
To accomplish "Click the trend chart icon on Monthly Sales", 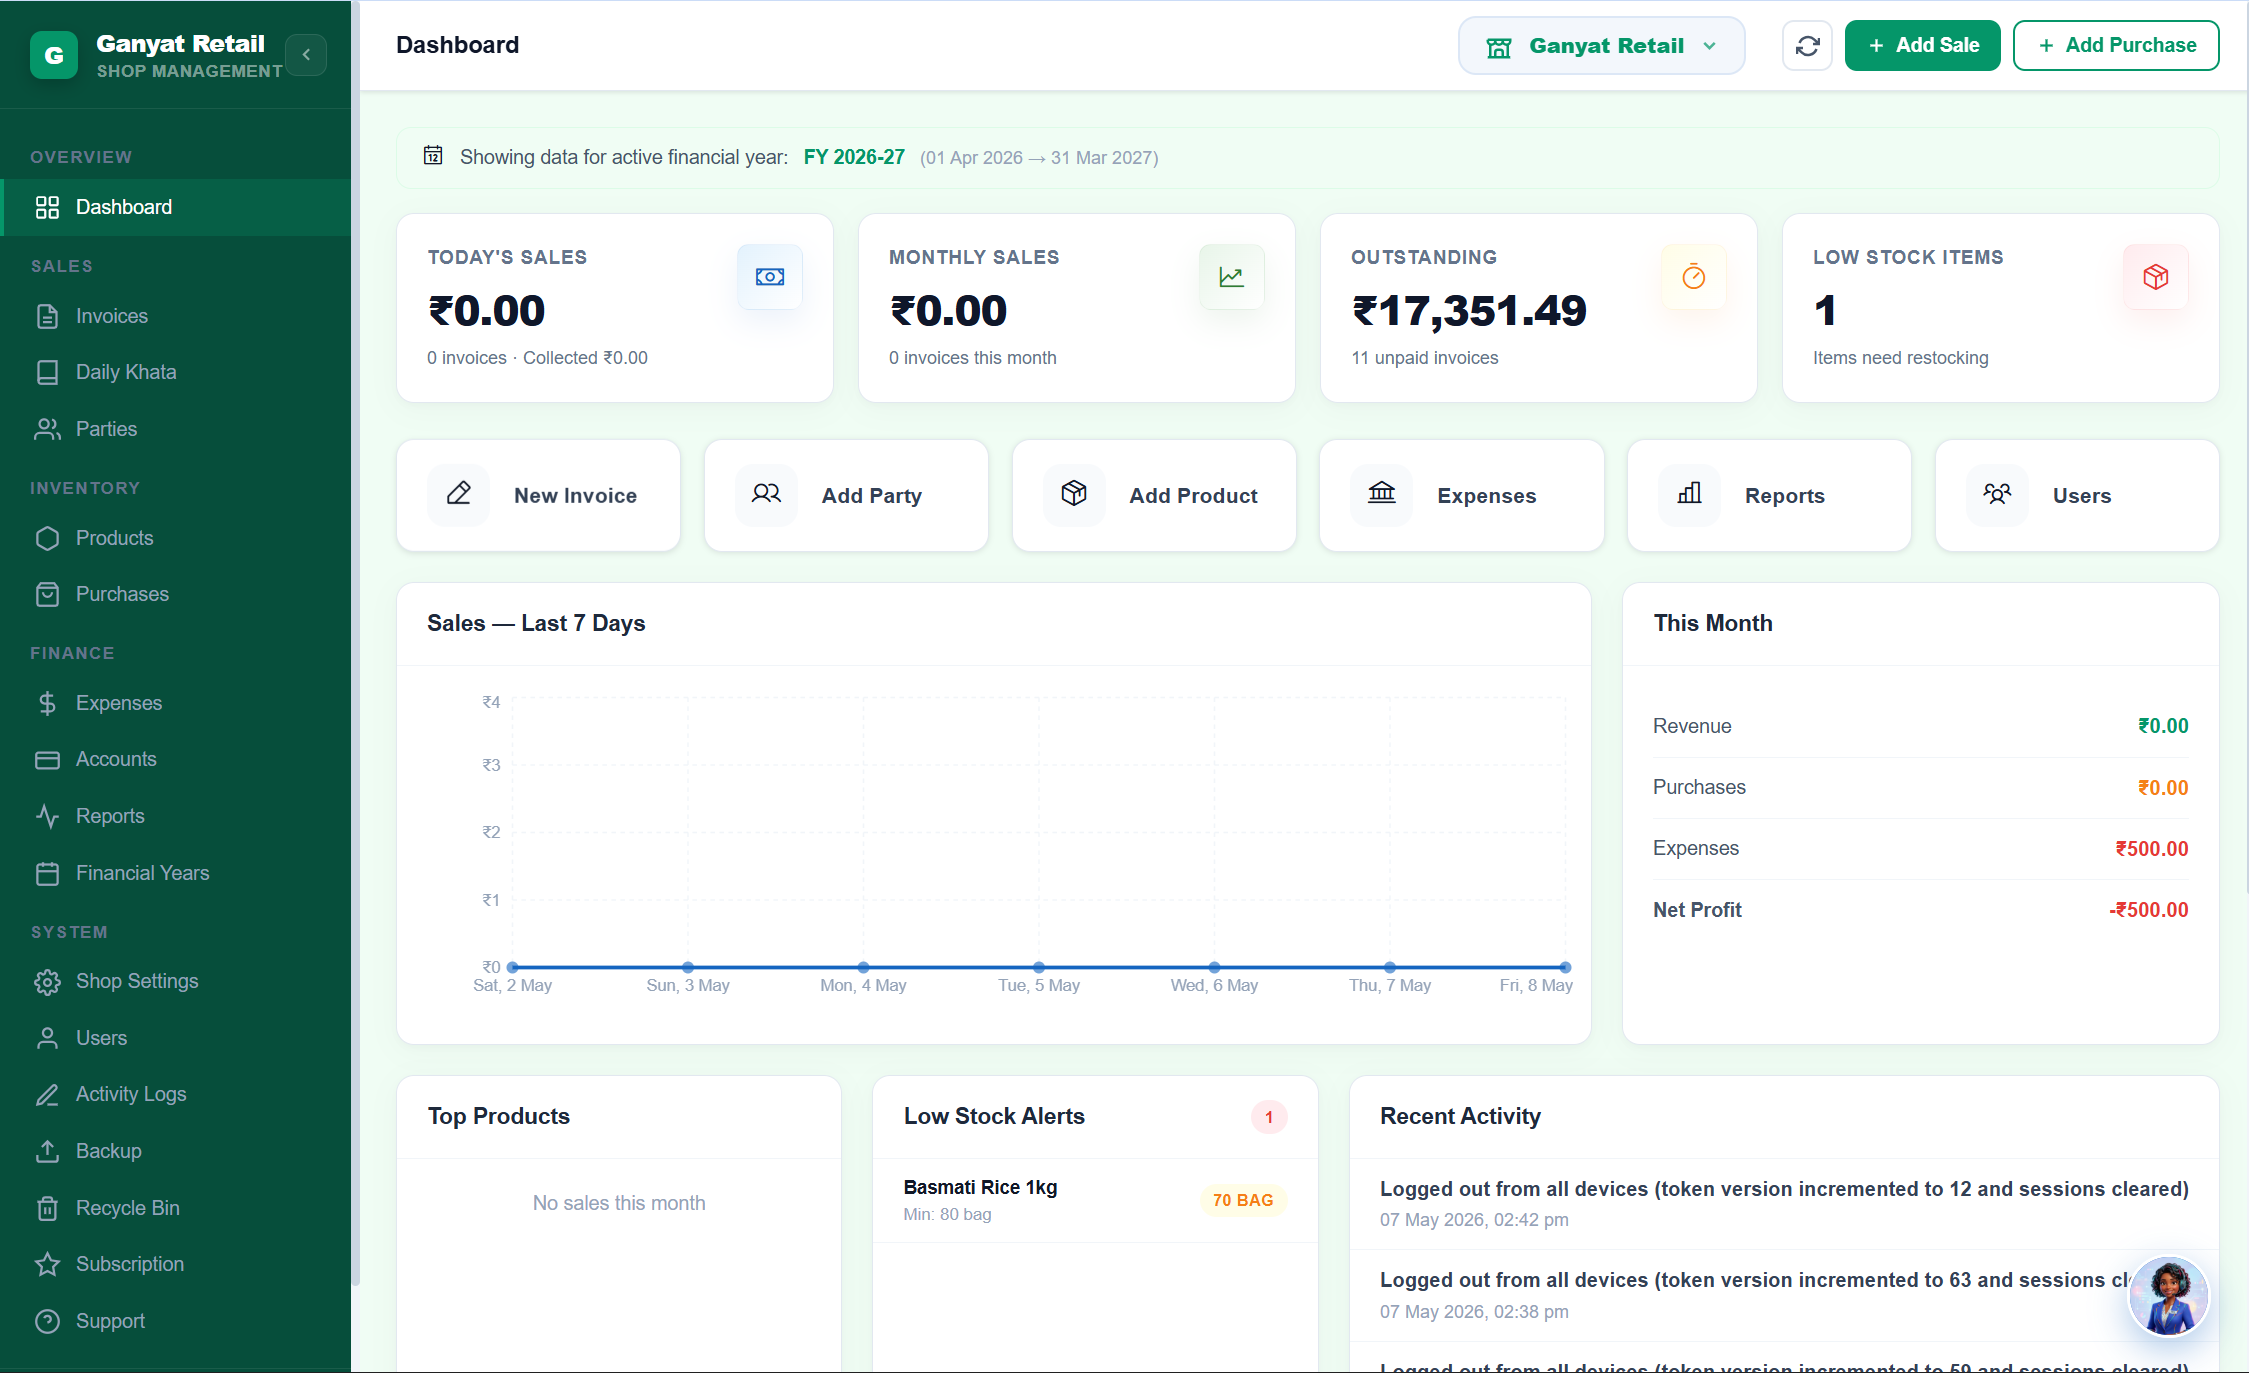I will click(x=1232, y=277).
